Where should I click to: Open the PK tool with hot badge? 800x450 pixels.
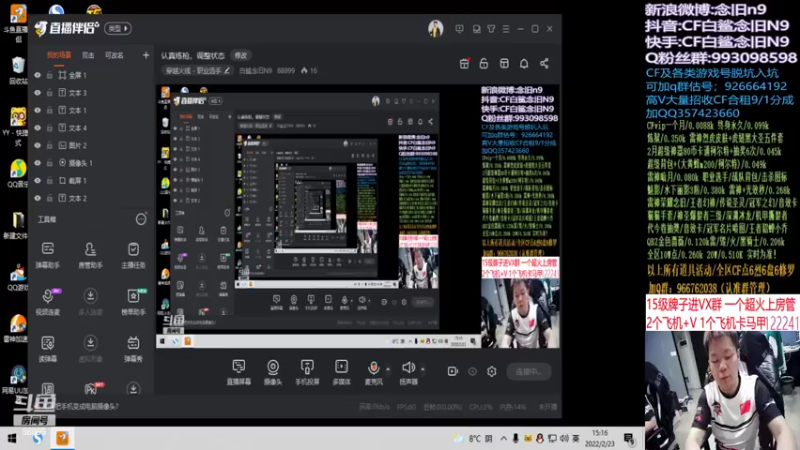click(x=91, y=389)
